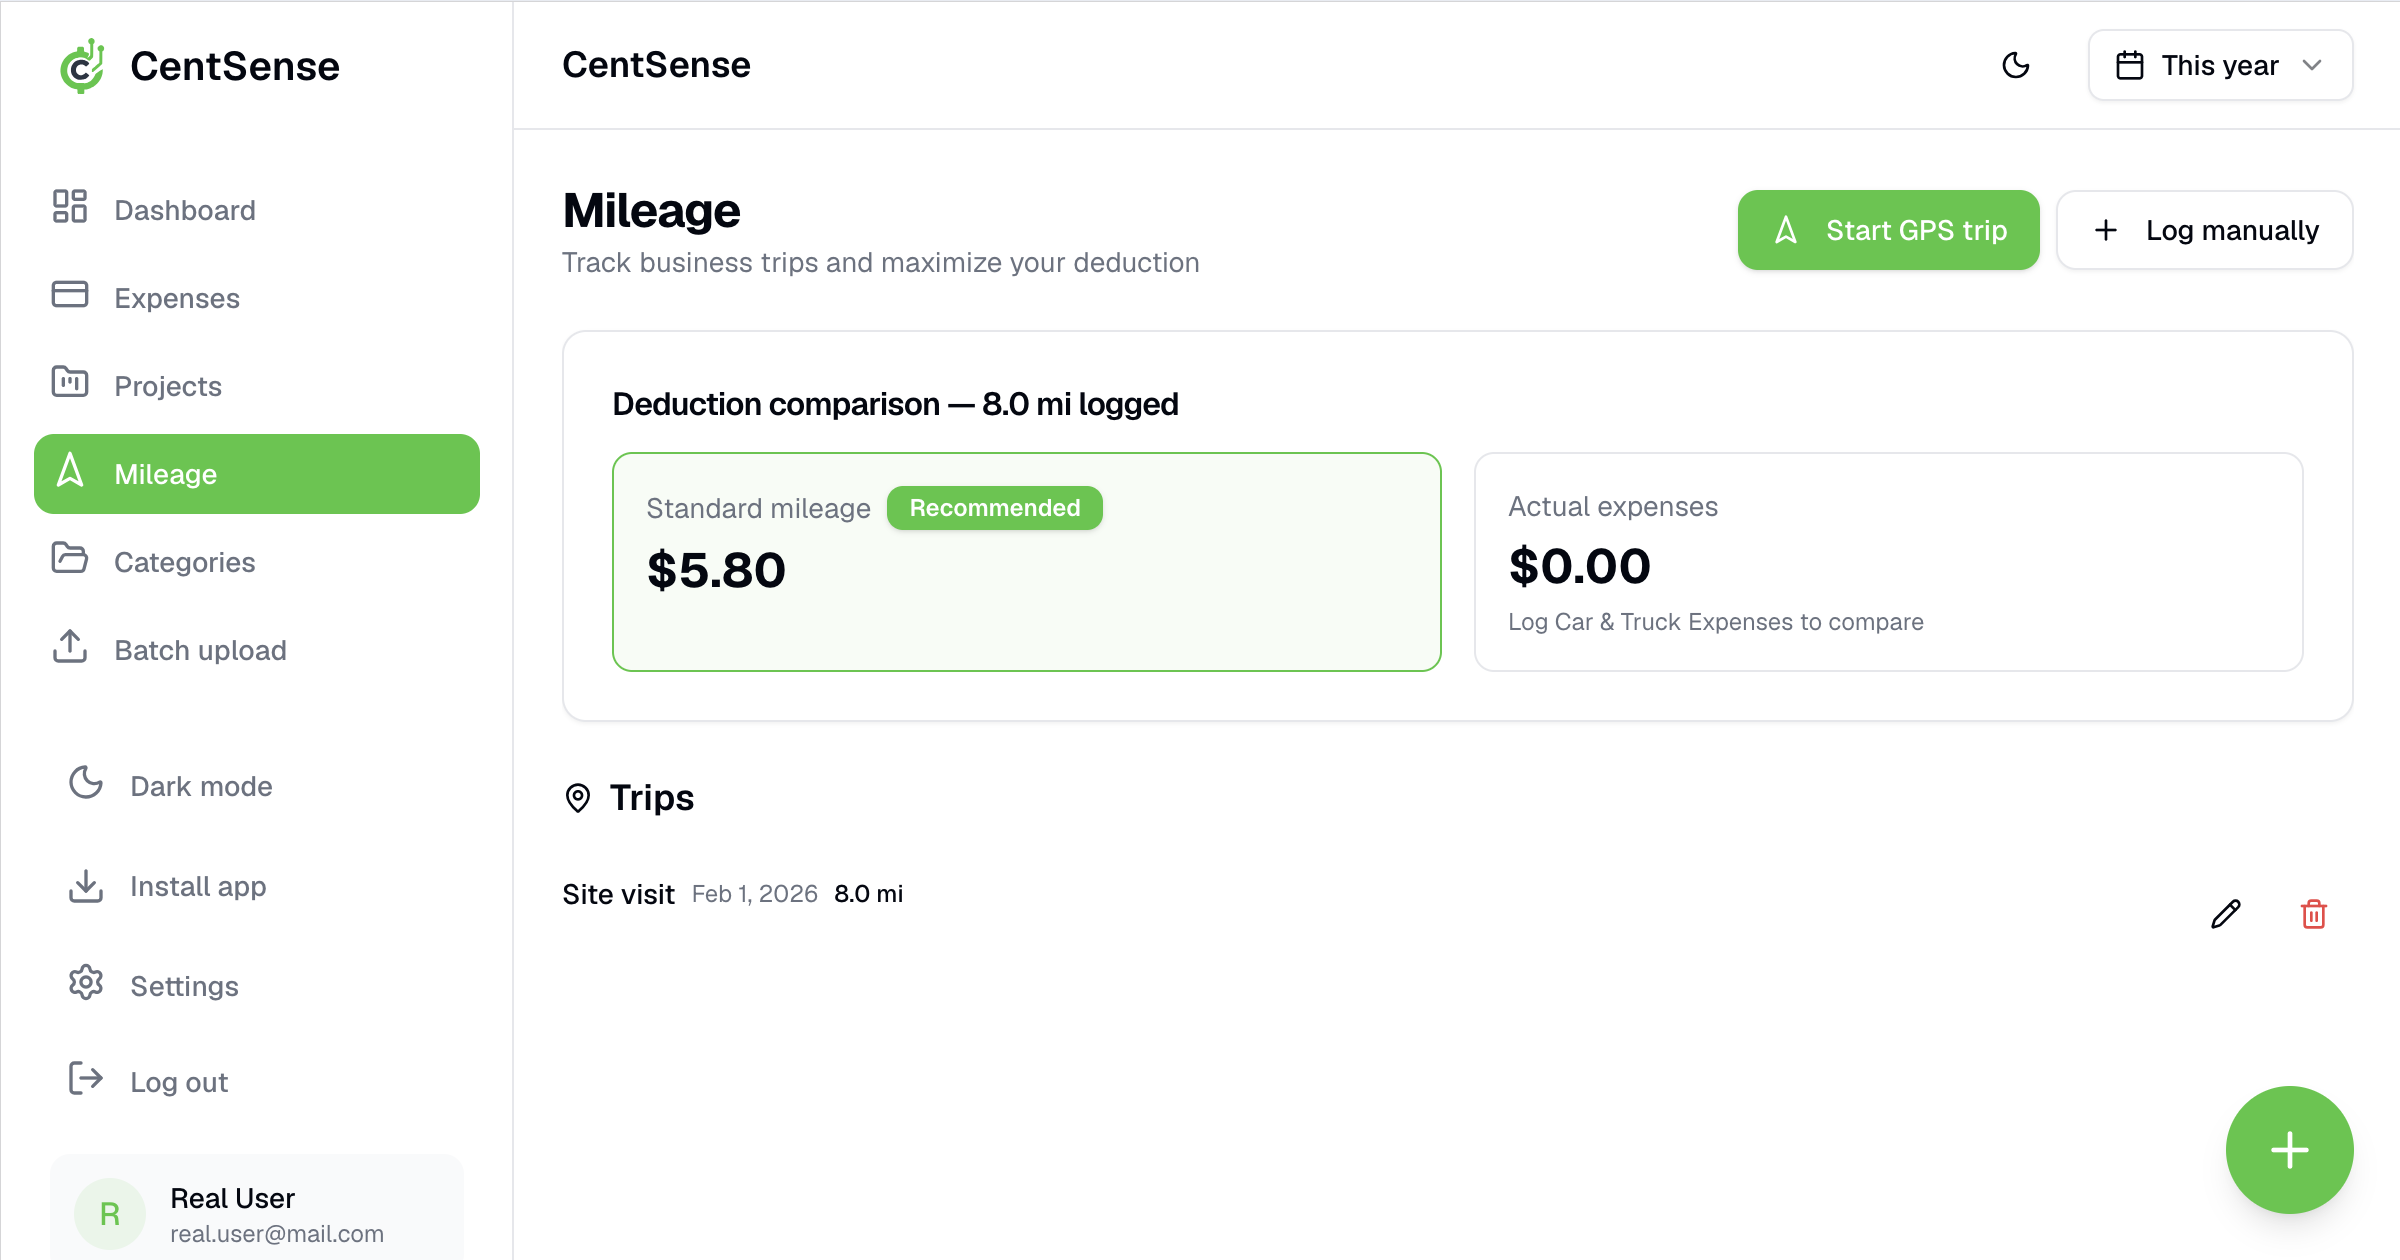Delete the Site visit trip with trash icon

point(2314,914)
